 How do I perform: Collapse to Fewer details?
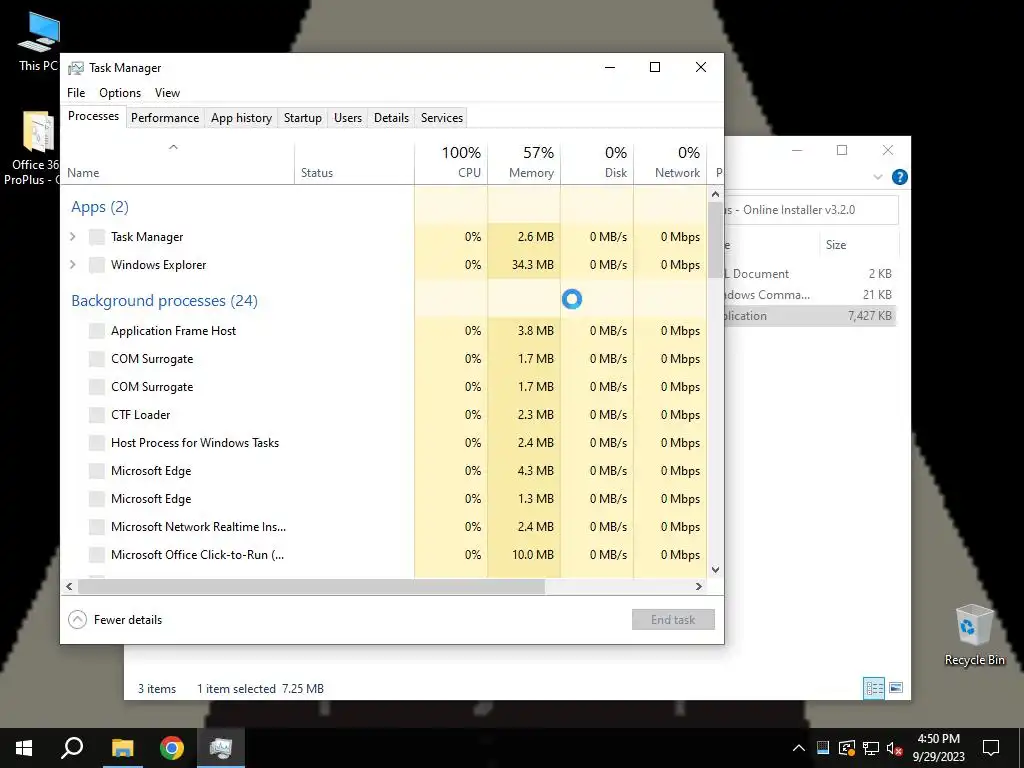point(115,620)
